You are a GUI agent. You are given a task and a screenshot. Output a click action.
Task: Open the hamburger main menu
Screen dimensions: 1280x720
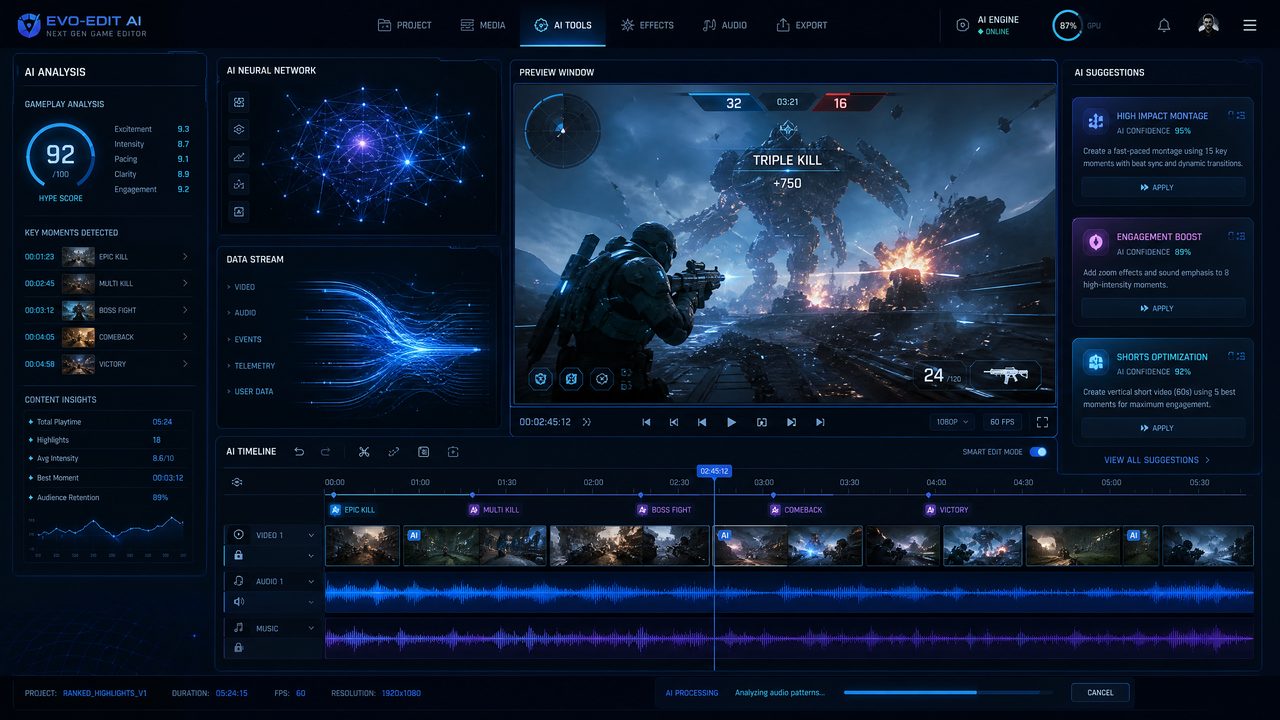(x=1250, y=25)
